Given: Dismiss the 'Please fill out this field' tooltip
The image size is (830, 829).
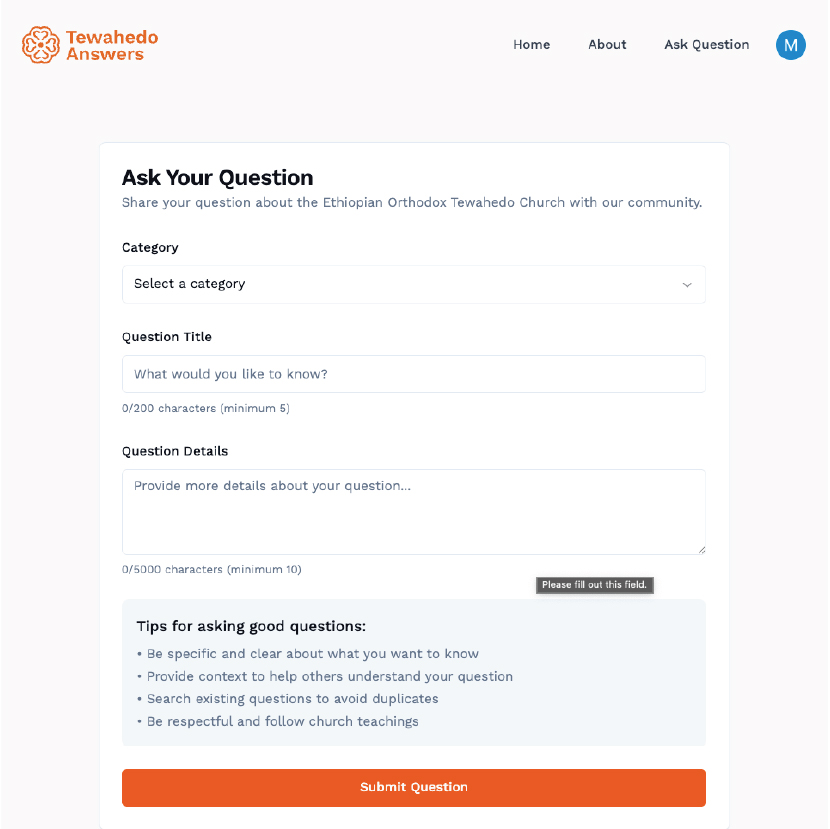Looking at the screenshot, I should 594,585.
